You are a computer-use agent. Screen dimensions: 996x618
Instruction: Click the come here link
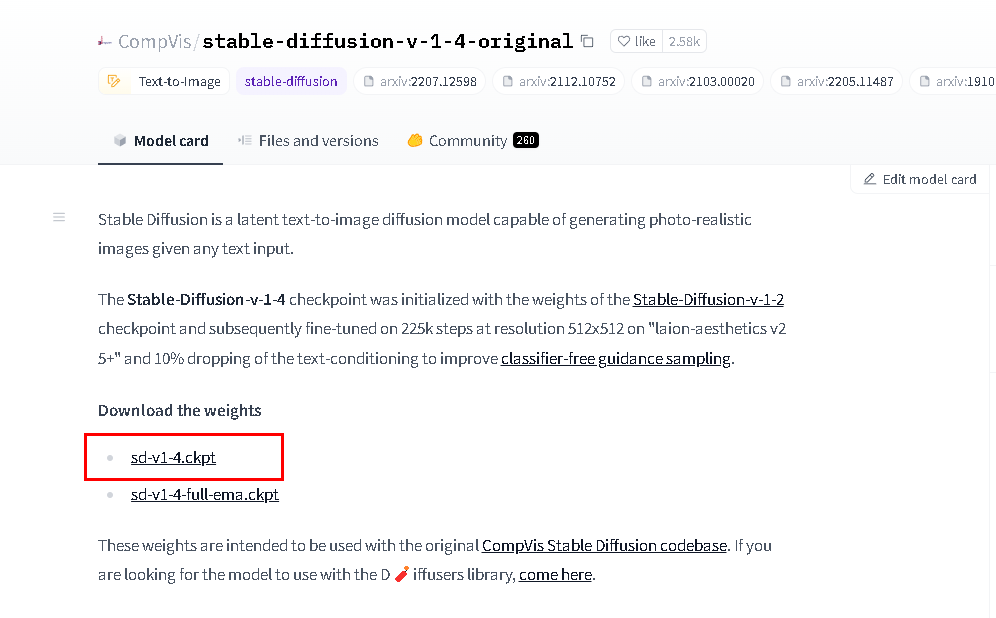pos(555,574)
